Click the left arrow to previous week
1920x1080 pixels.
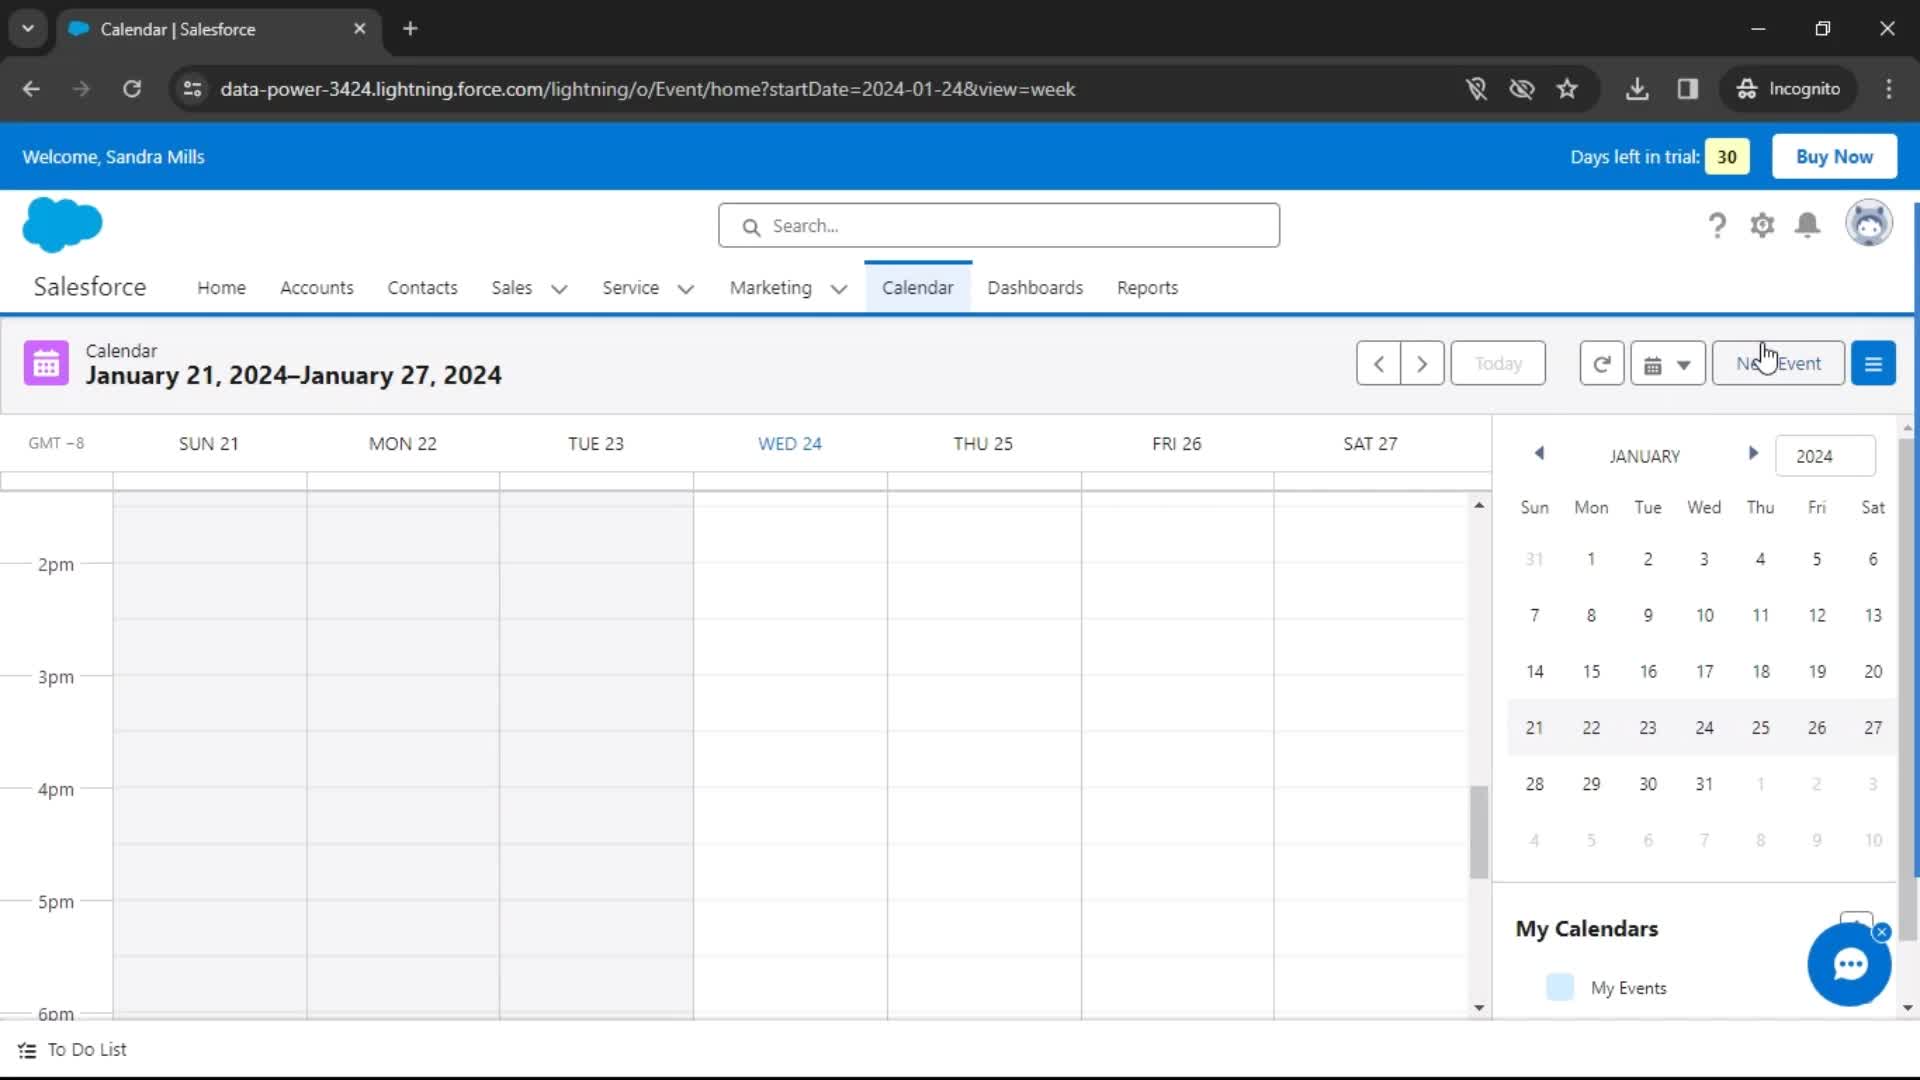coord(1378,363)
